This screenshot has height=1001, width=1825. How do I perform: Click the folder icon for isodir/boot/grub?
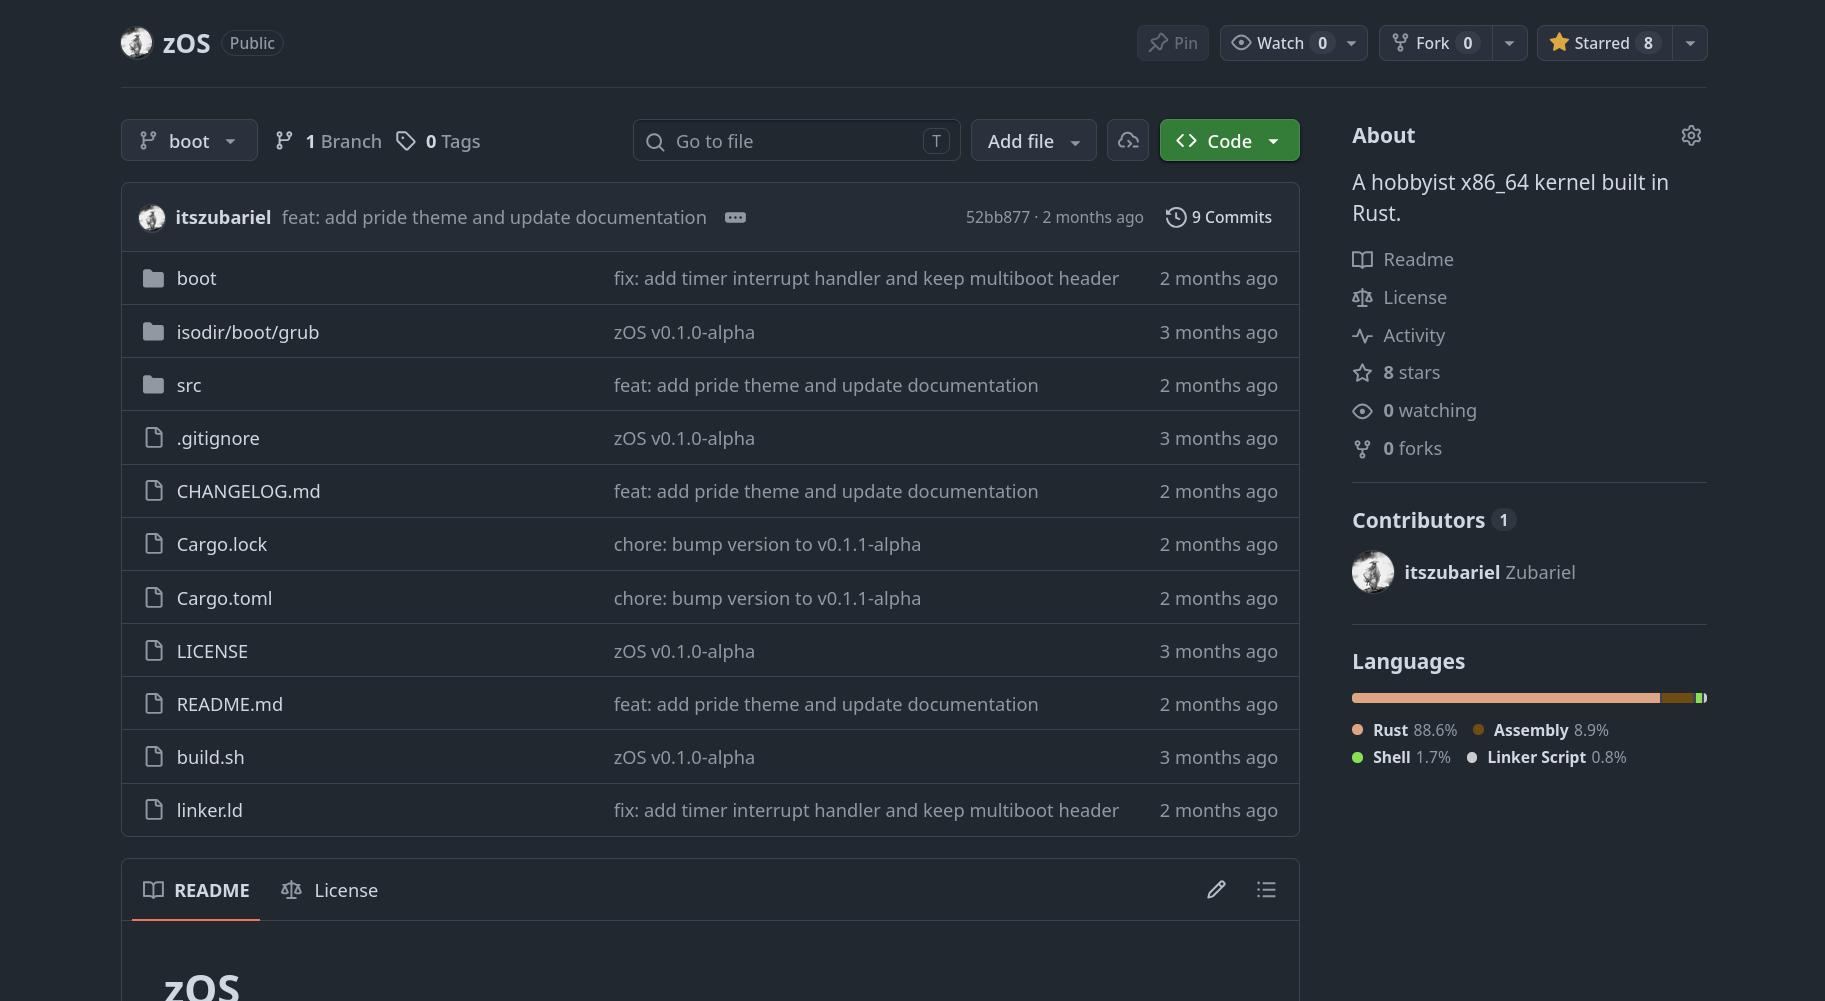pyautogui.click(x=153, y=332)
